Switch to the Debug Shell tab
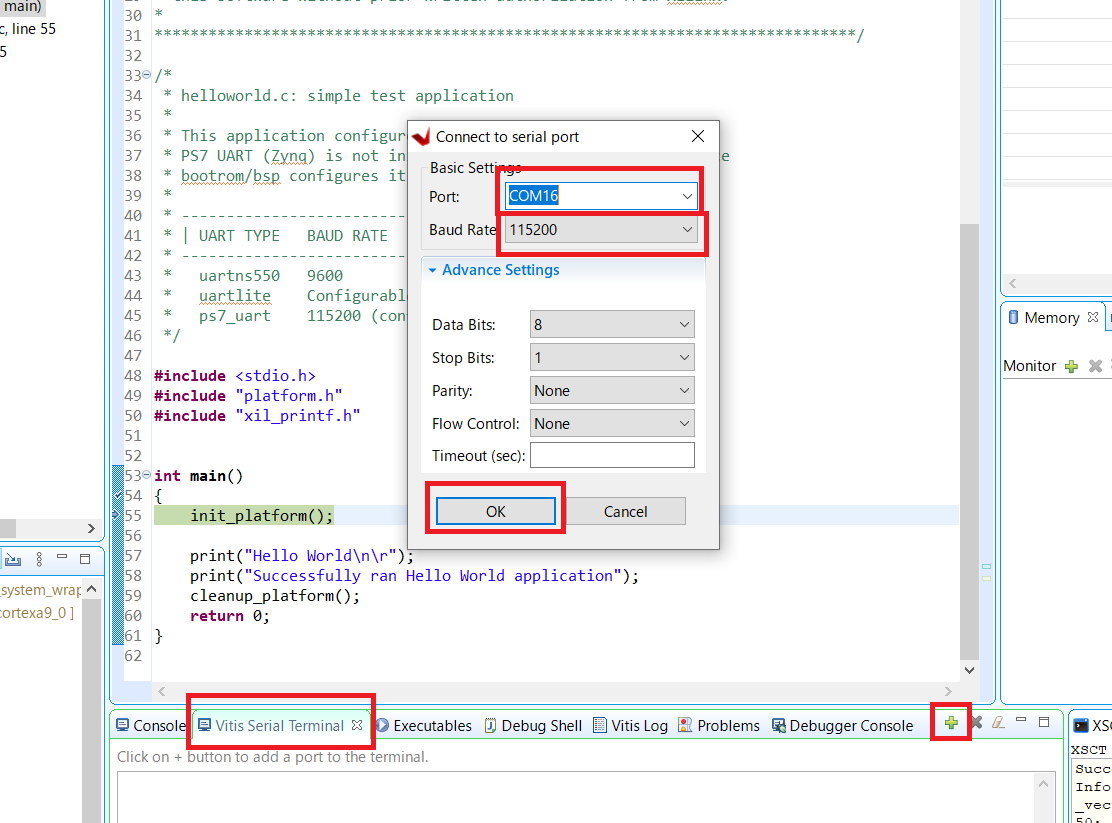Viewport: 1112px width, 823px height. point(533,726)
